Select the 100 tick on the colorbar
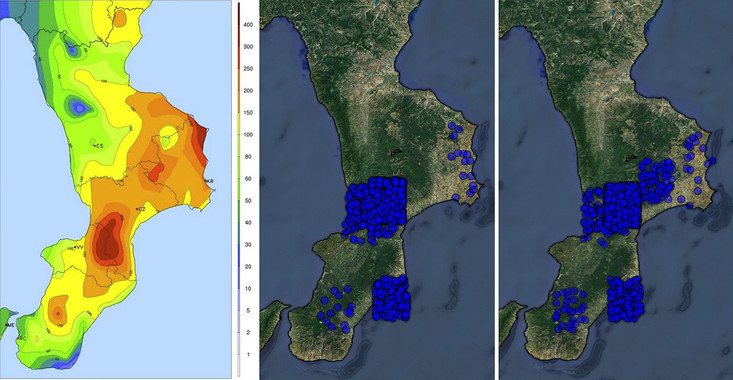This screenshot has height=380, width=733. [x=248, y=135]
